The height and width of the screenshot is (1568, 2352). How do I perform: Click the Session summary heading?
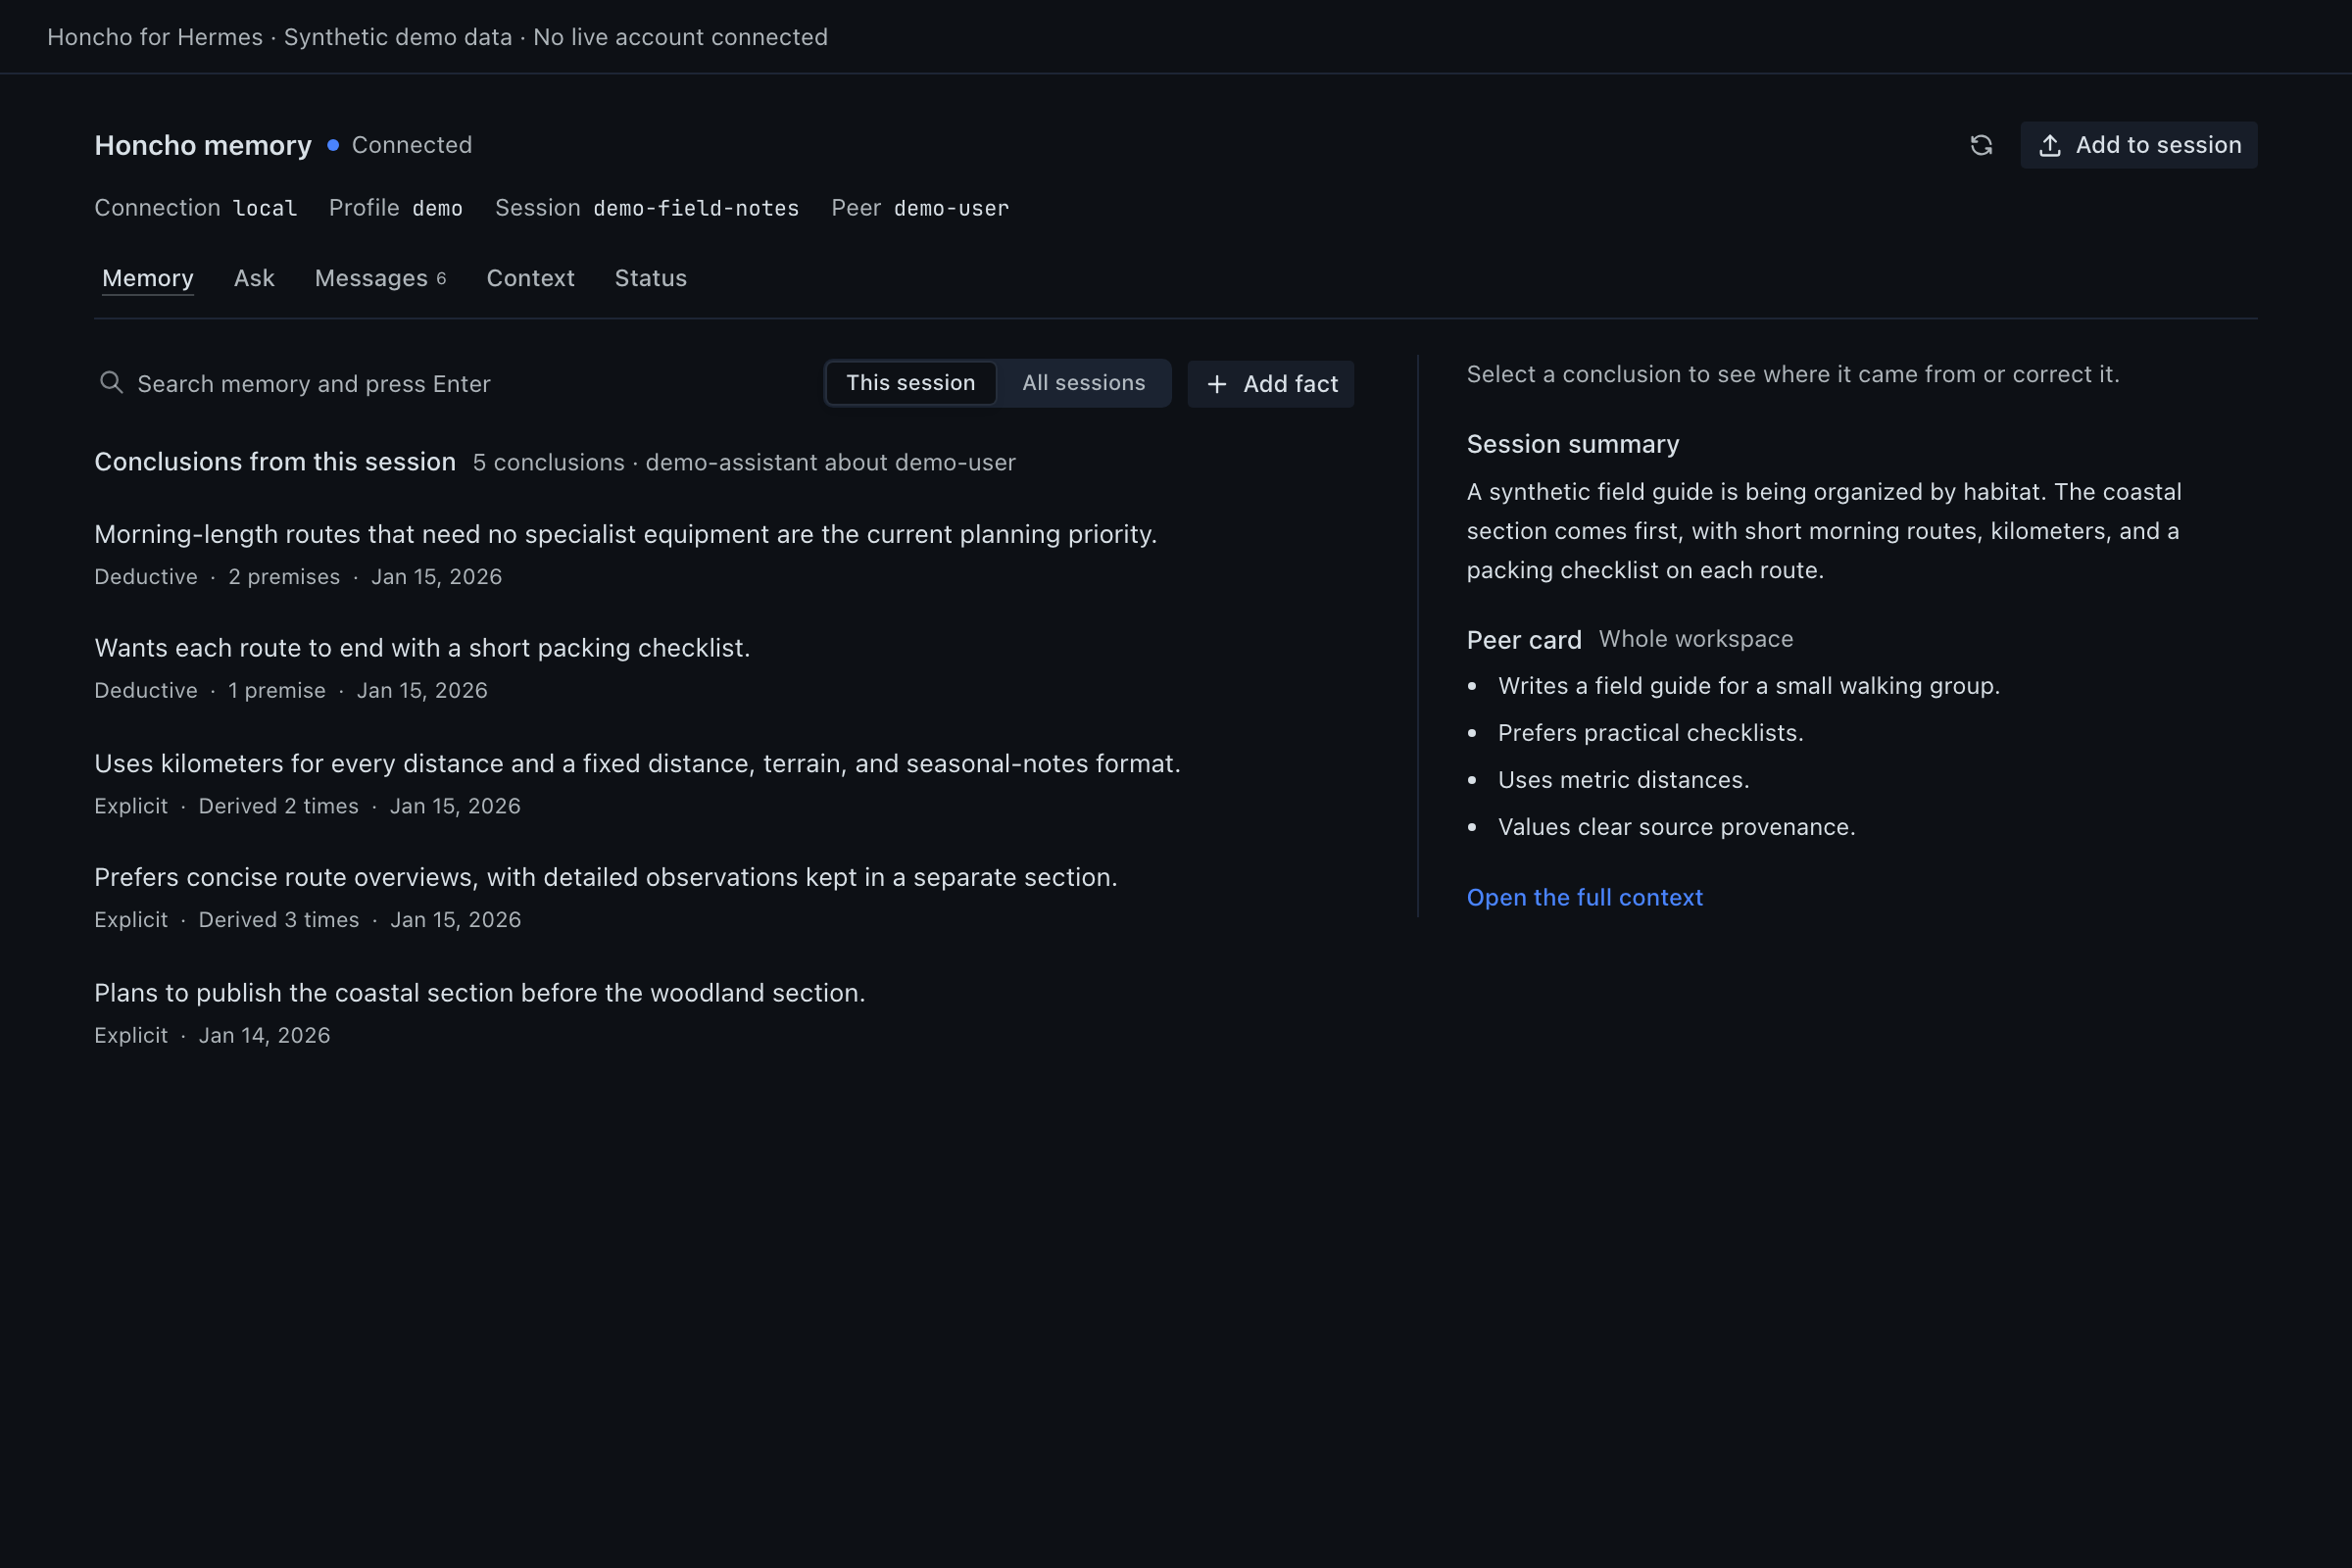point(1572,444)
